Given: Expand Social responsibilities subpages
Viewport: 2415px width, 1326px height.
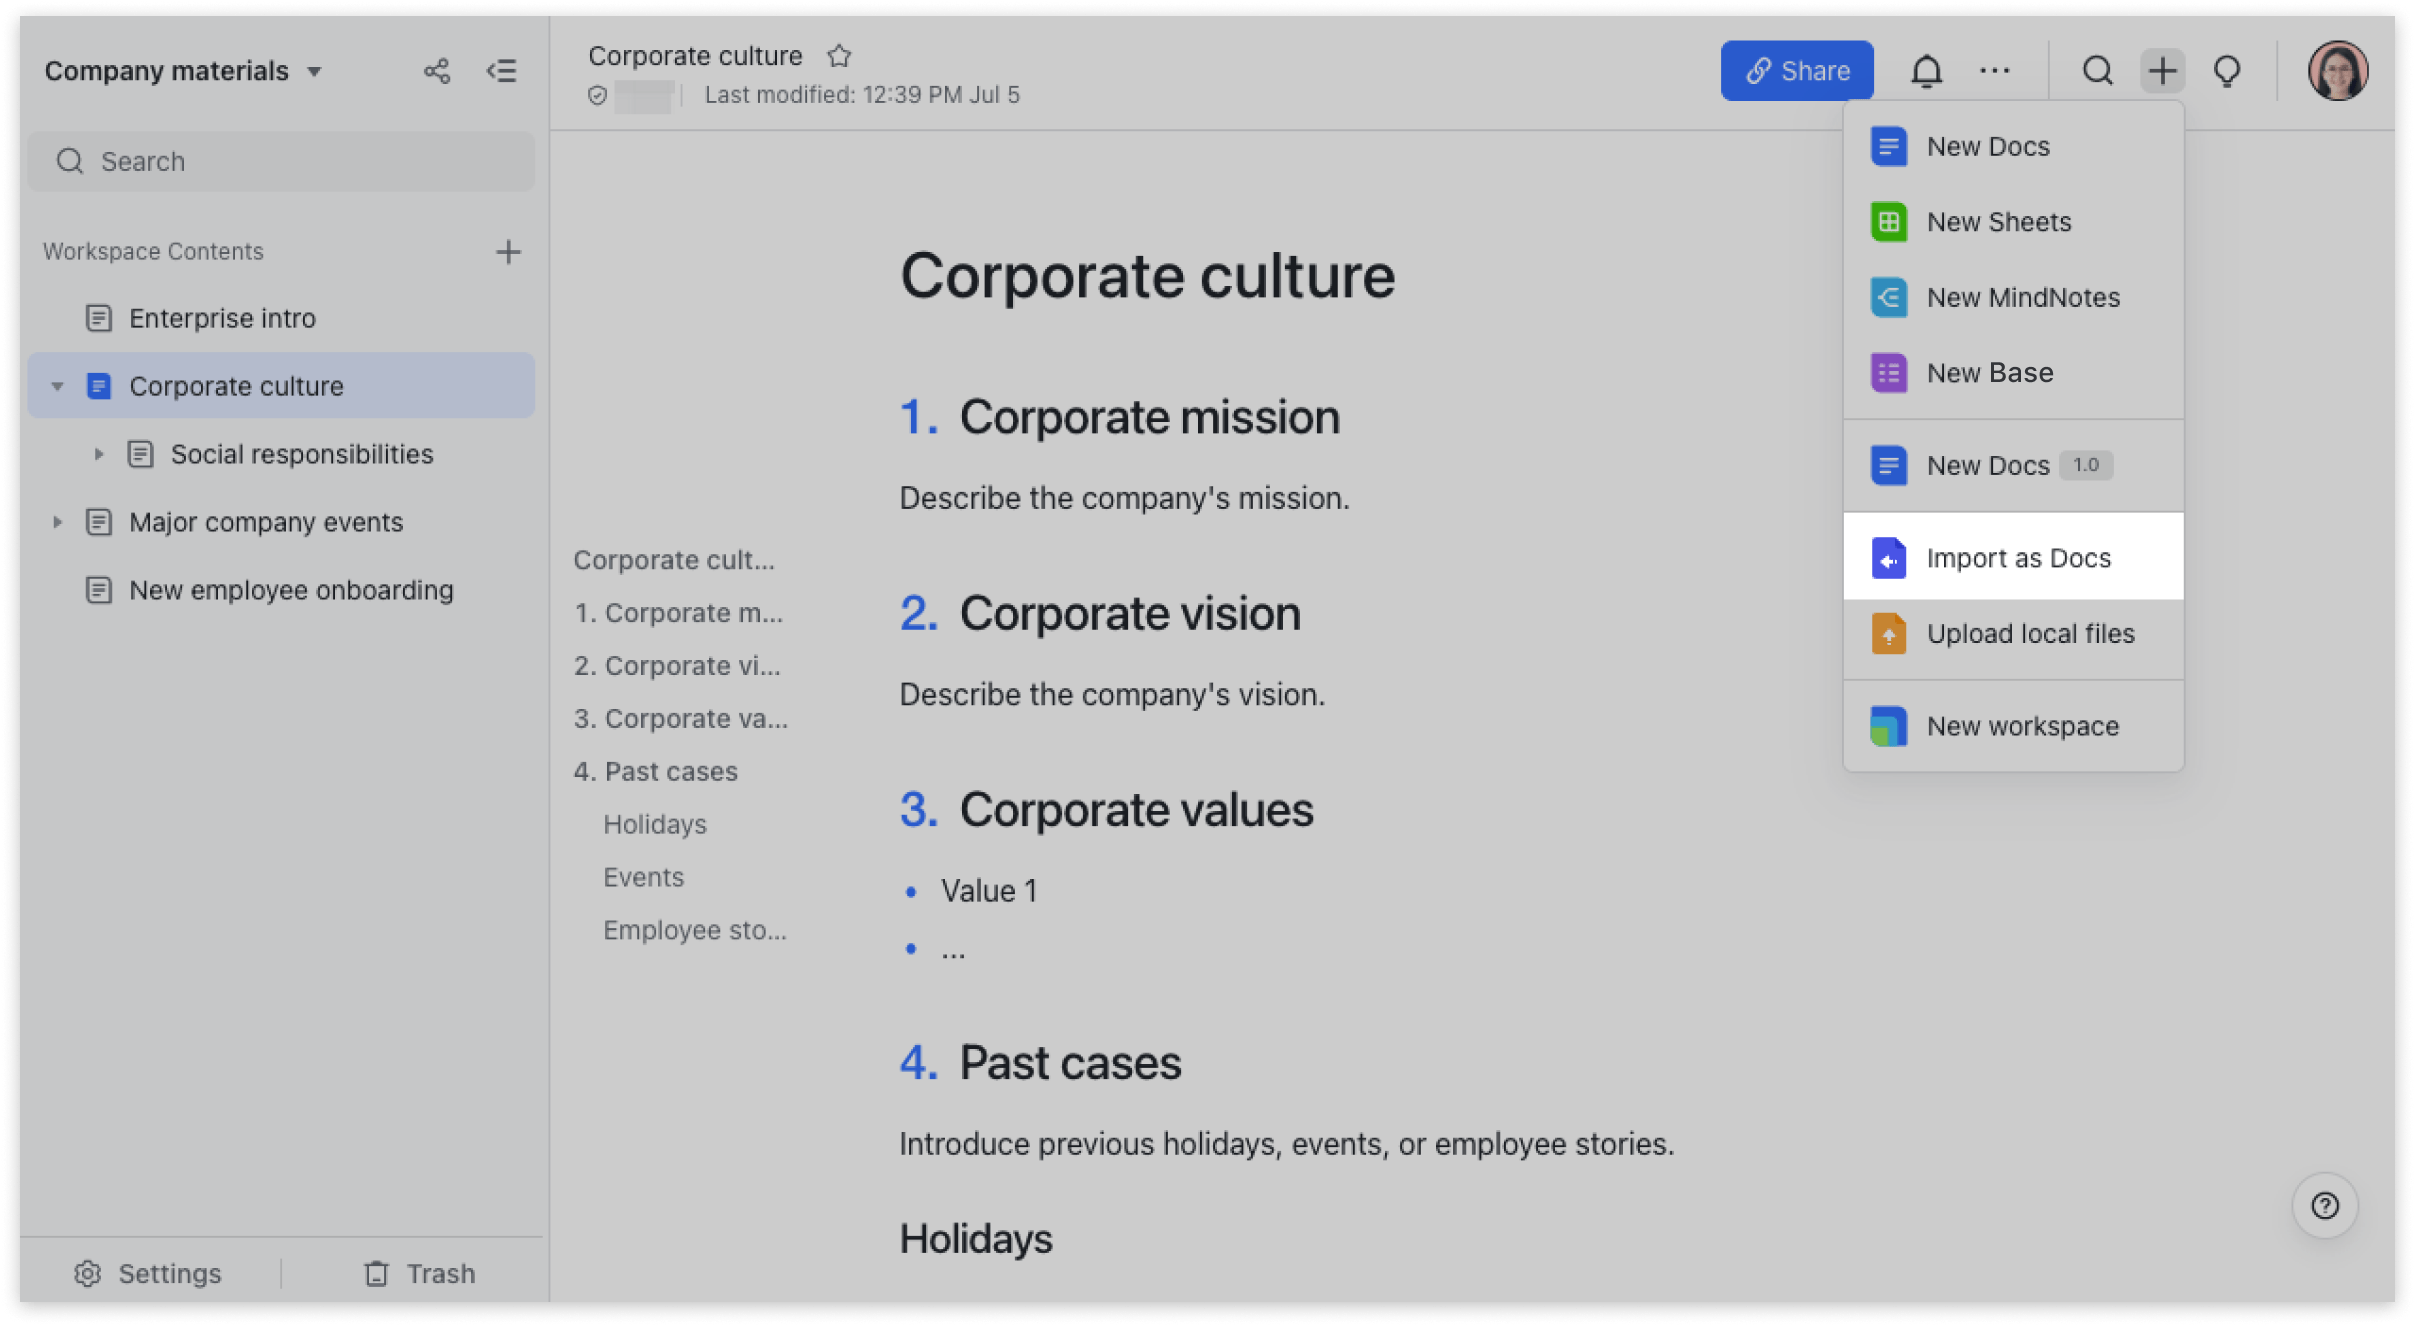Looking at the screenshot, I should point(98,454).
